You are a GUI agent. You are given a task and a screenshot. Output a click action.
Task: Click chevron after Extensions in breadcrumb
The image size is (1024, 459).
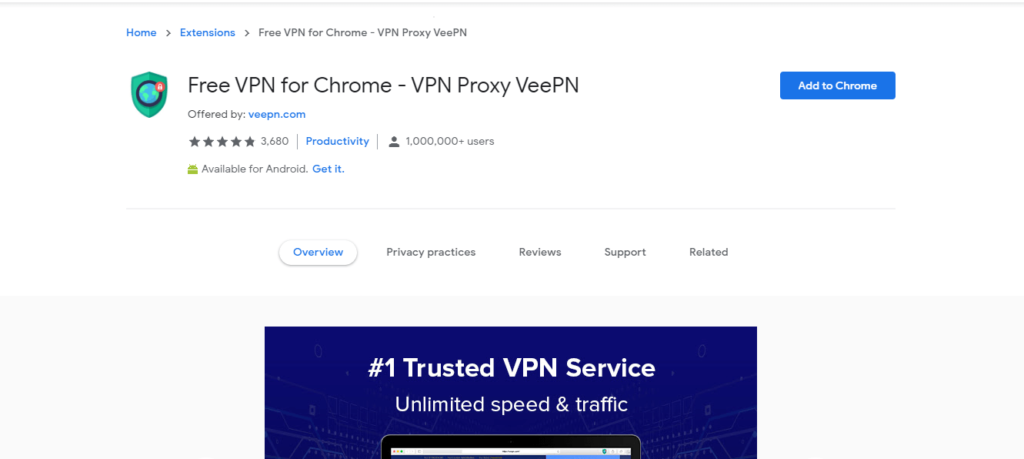click(247, 33)
